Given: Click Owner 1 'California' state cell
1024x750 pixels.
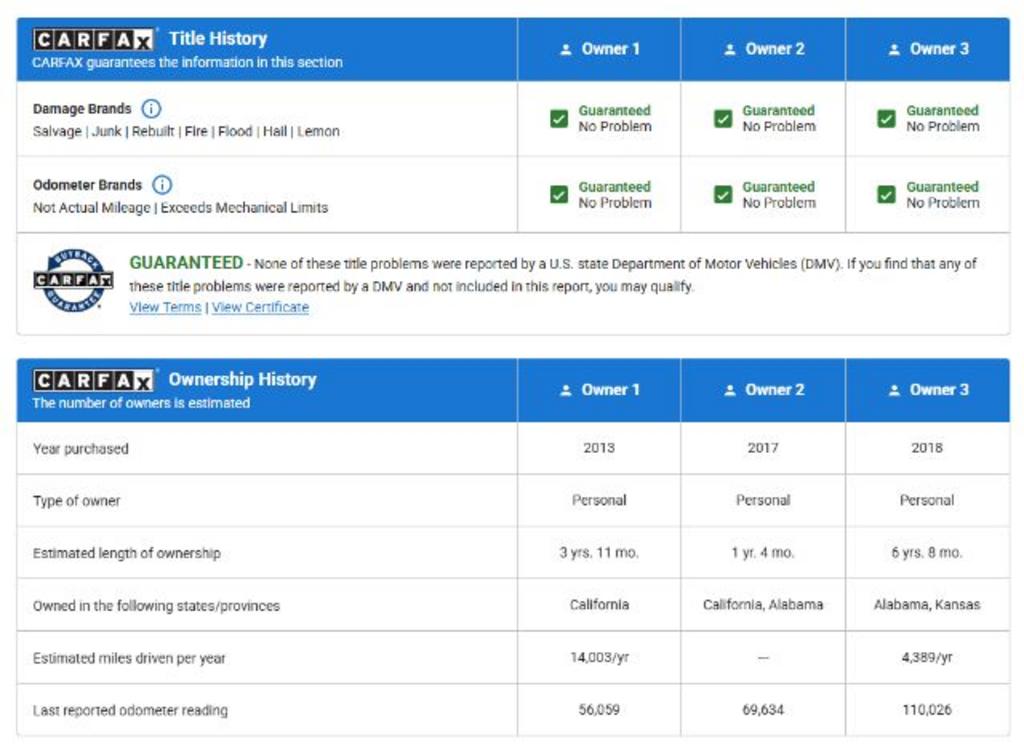Looking at the screenshot, I should (599, 605).
